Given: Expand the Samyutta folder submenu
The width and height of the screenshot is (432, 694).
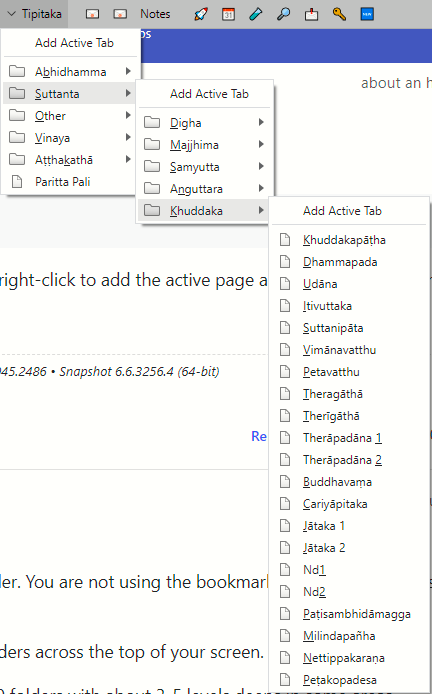Looking at the screenshot, I should [x=205, y=167].
